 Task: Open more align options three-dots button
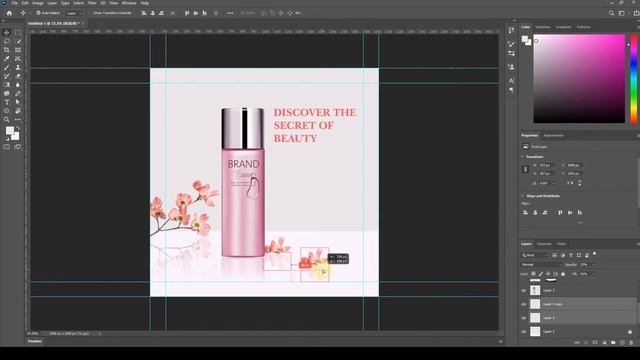[x=230, y=13]
